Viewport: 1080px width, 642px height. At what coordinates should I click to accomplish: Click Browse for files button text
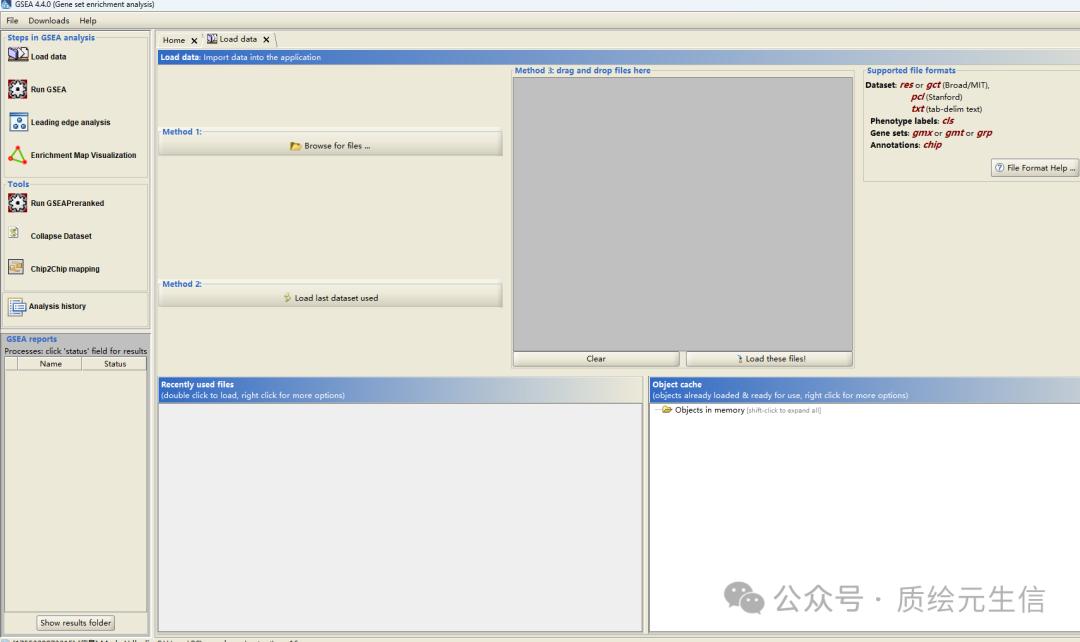[x=337, y=146]
